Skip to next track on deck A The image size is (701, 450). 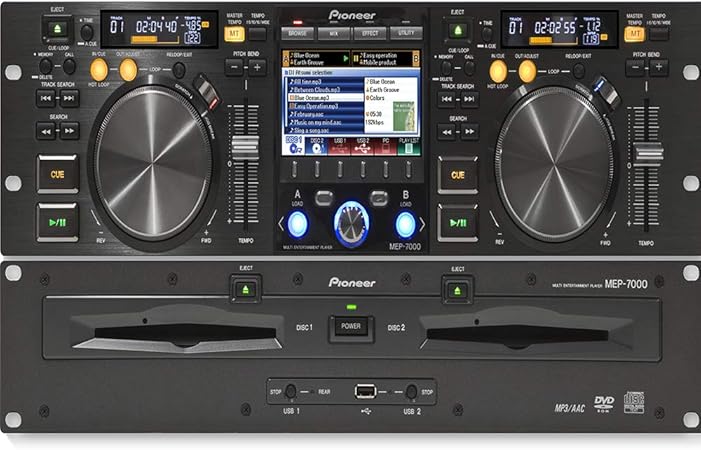pos(69,98)
